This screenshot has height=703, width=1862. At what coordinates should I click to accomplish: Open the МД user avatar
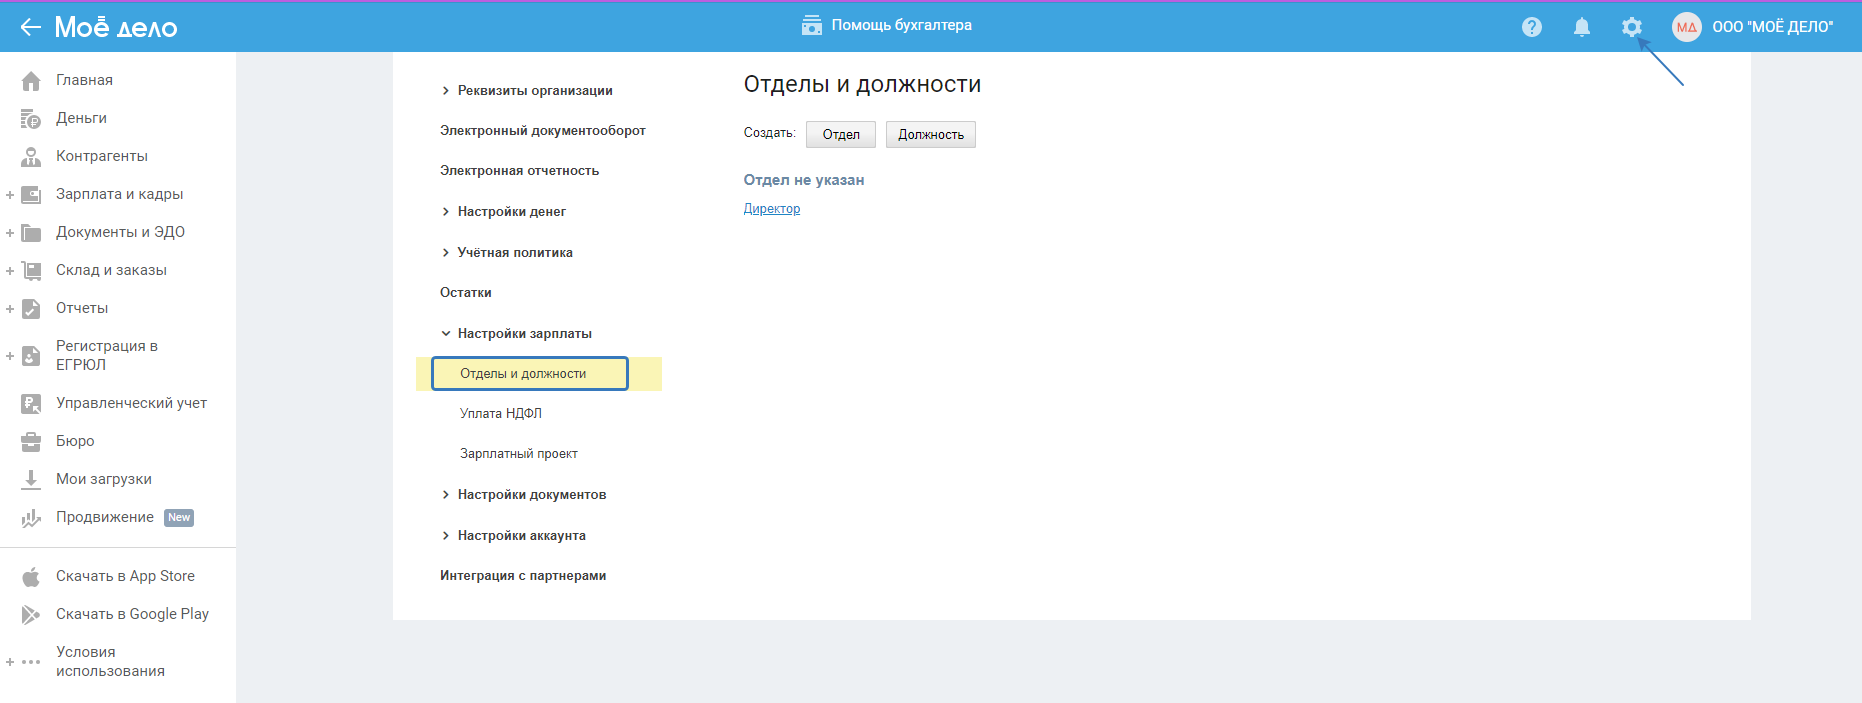click(1686, 27)
